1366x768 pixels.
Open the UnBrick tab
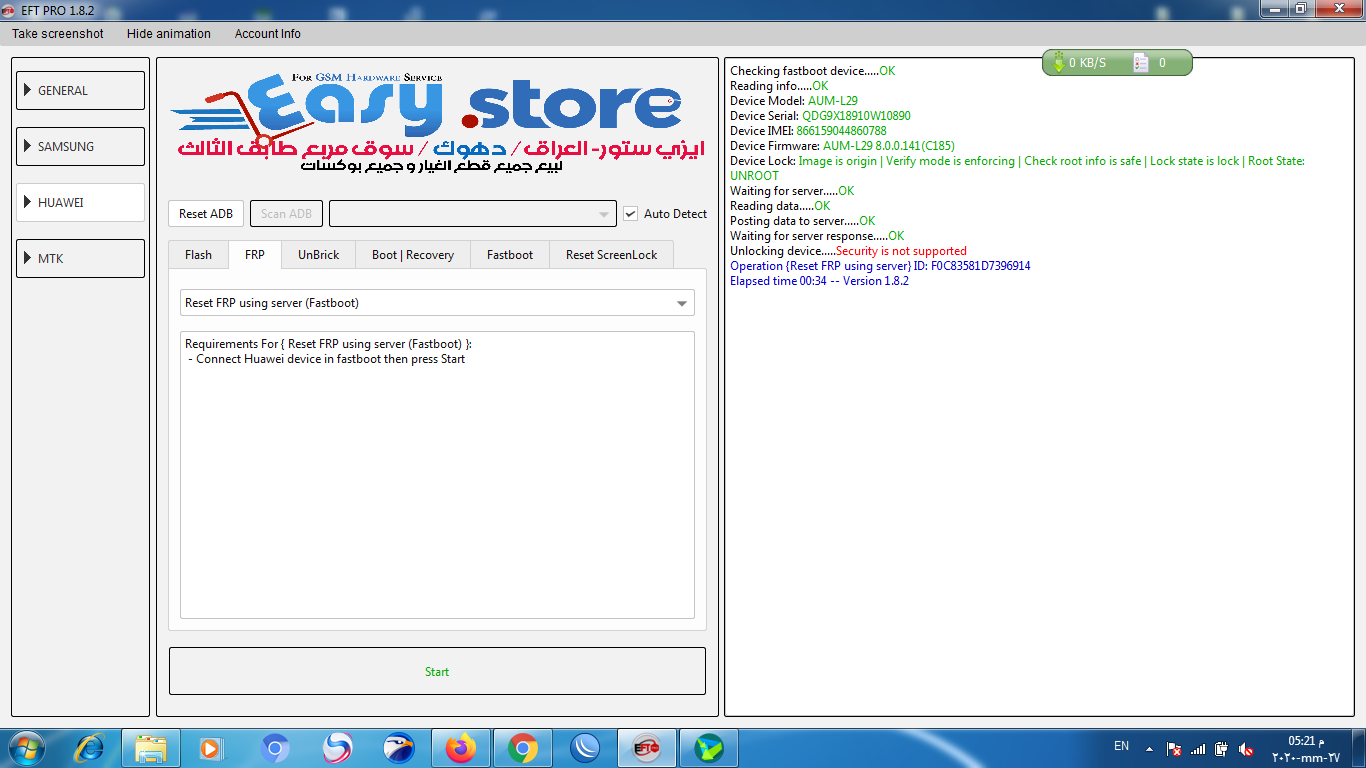[x=318, y=255]
